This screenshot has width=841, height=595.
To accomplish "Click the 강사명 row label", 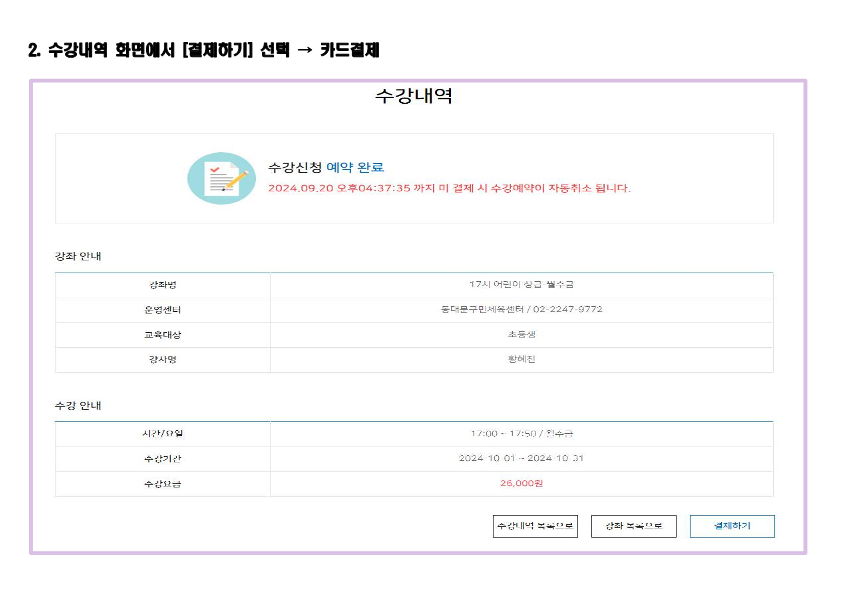I will tap(162, 360).
